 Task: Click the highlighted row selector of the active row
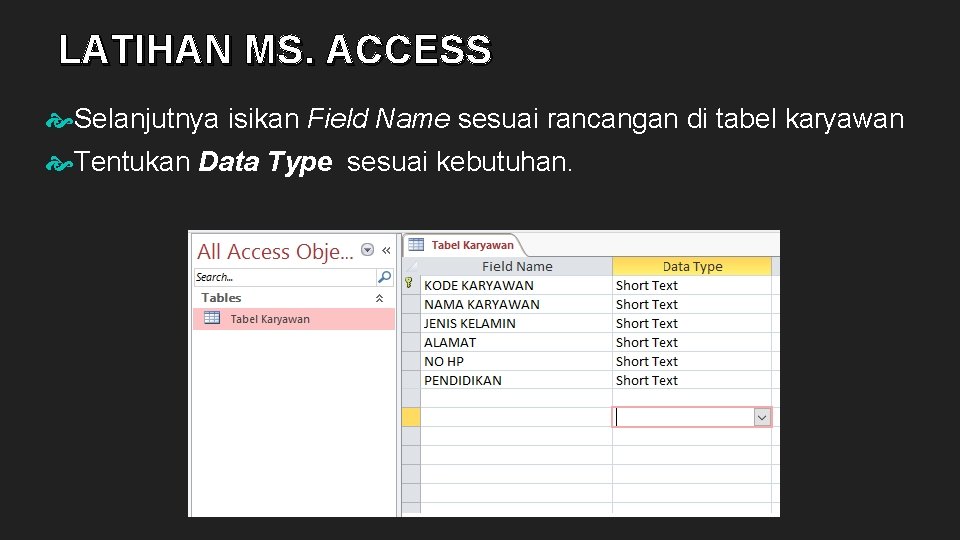click(x=411, y=417)
